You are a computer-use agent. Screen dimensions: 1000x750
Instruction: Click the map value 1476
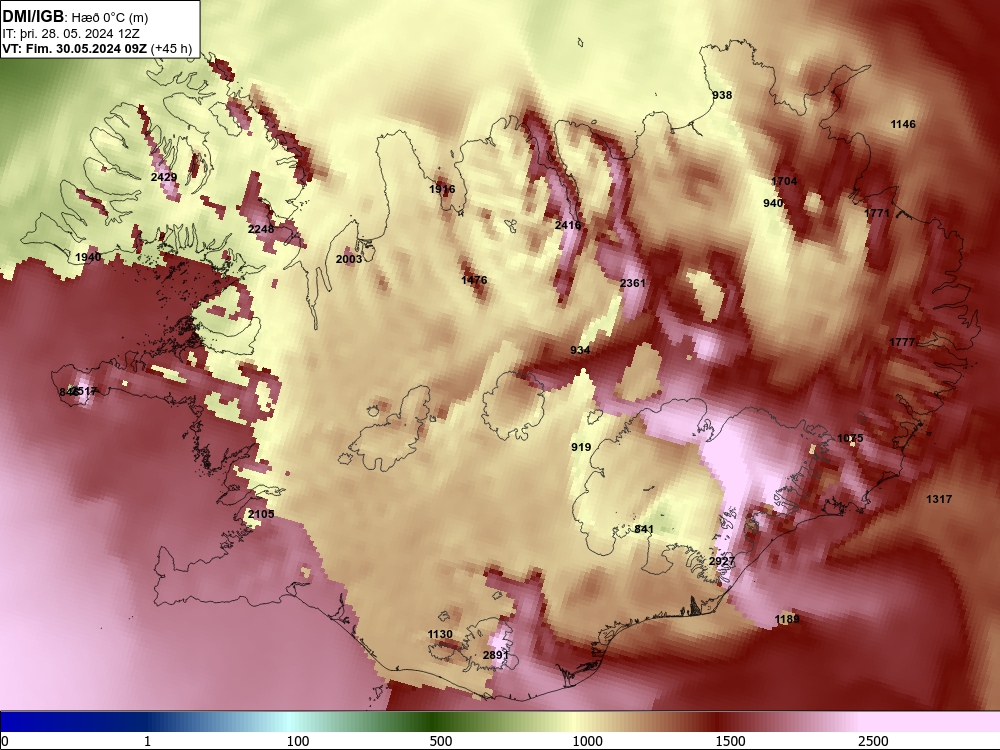pos(474,280)
